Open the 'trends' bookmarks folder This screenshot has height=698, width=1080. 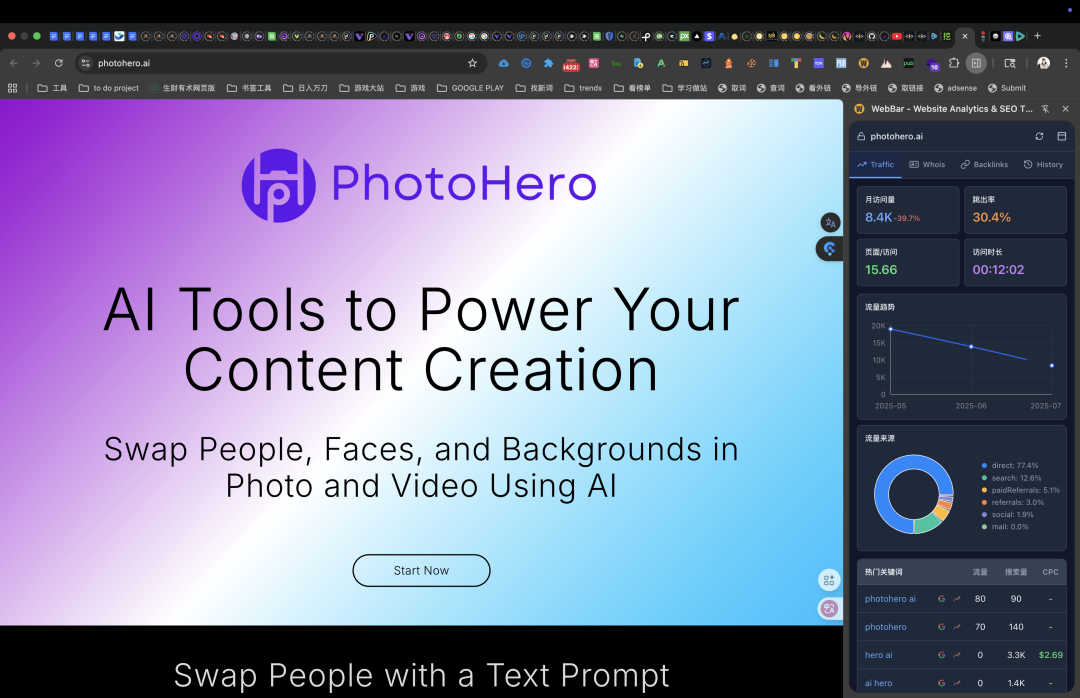[x=583, y=88]
